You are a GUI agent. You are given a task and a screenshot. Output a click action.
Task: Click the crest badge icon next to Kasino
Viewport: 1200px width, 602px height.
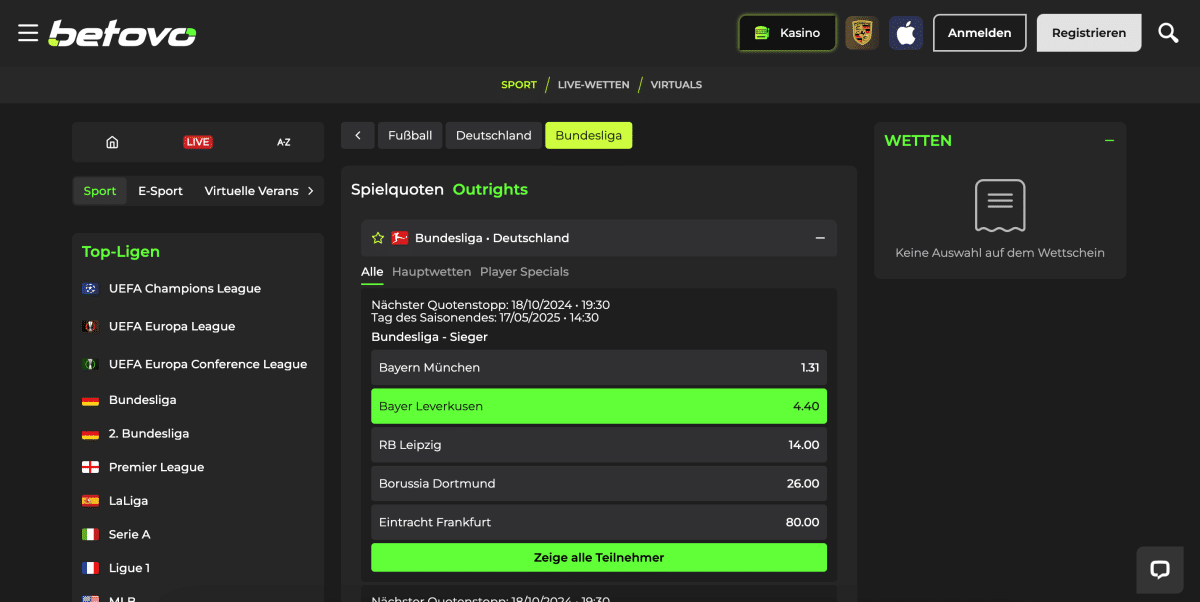(x=862, y=33)
